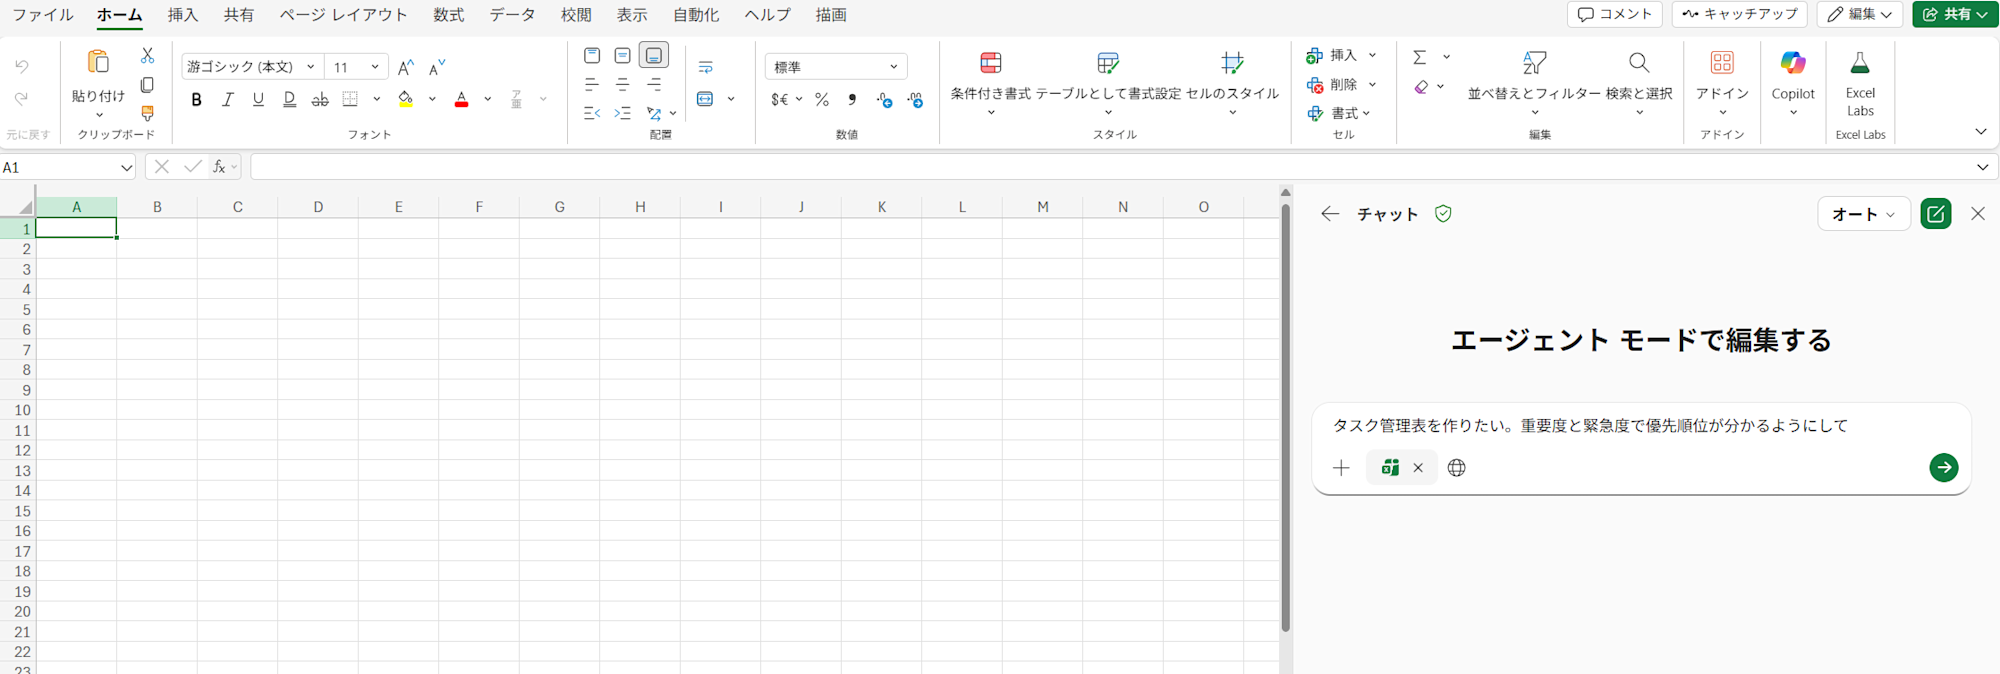Click the chat prompt text field
The width and height of the screenshot is (2000, 674).
tap(1640, 426)
